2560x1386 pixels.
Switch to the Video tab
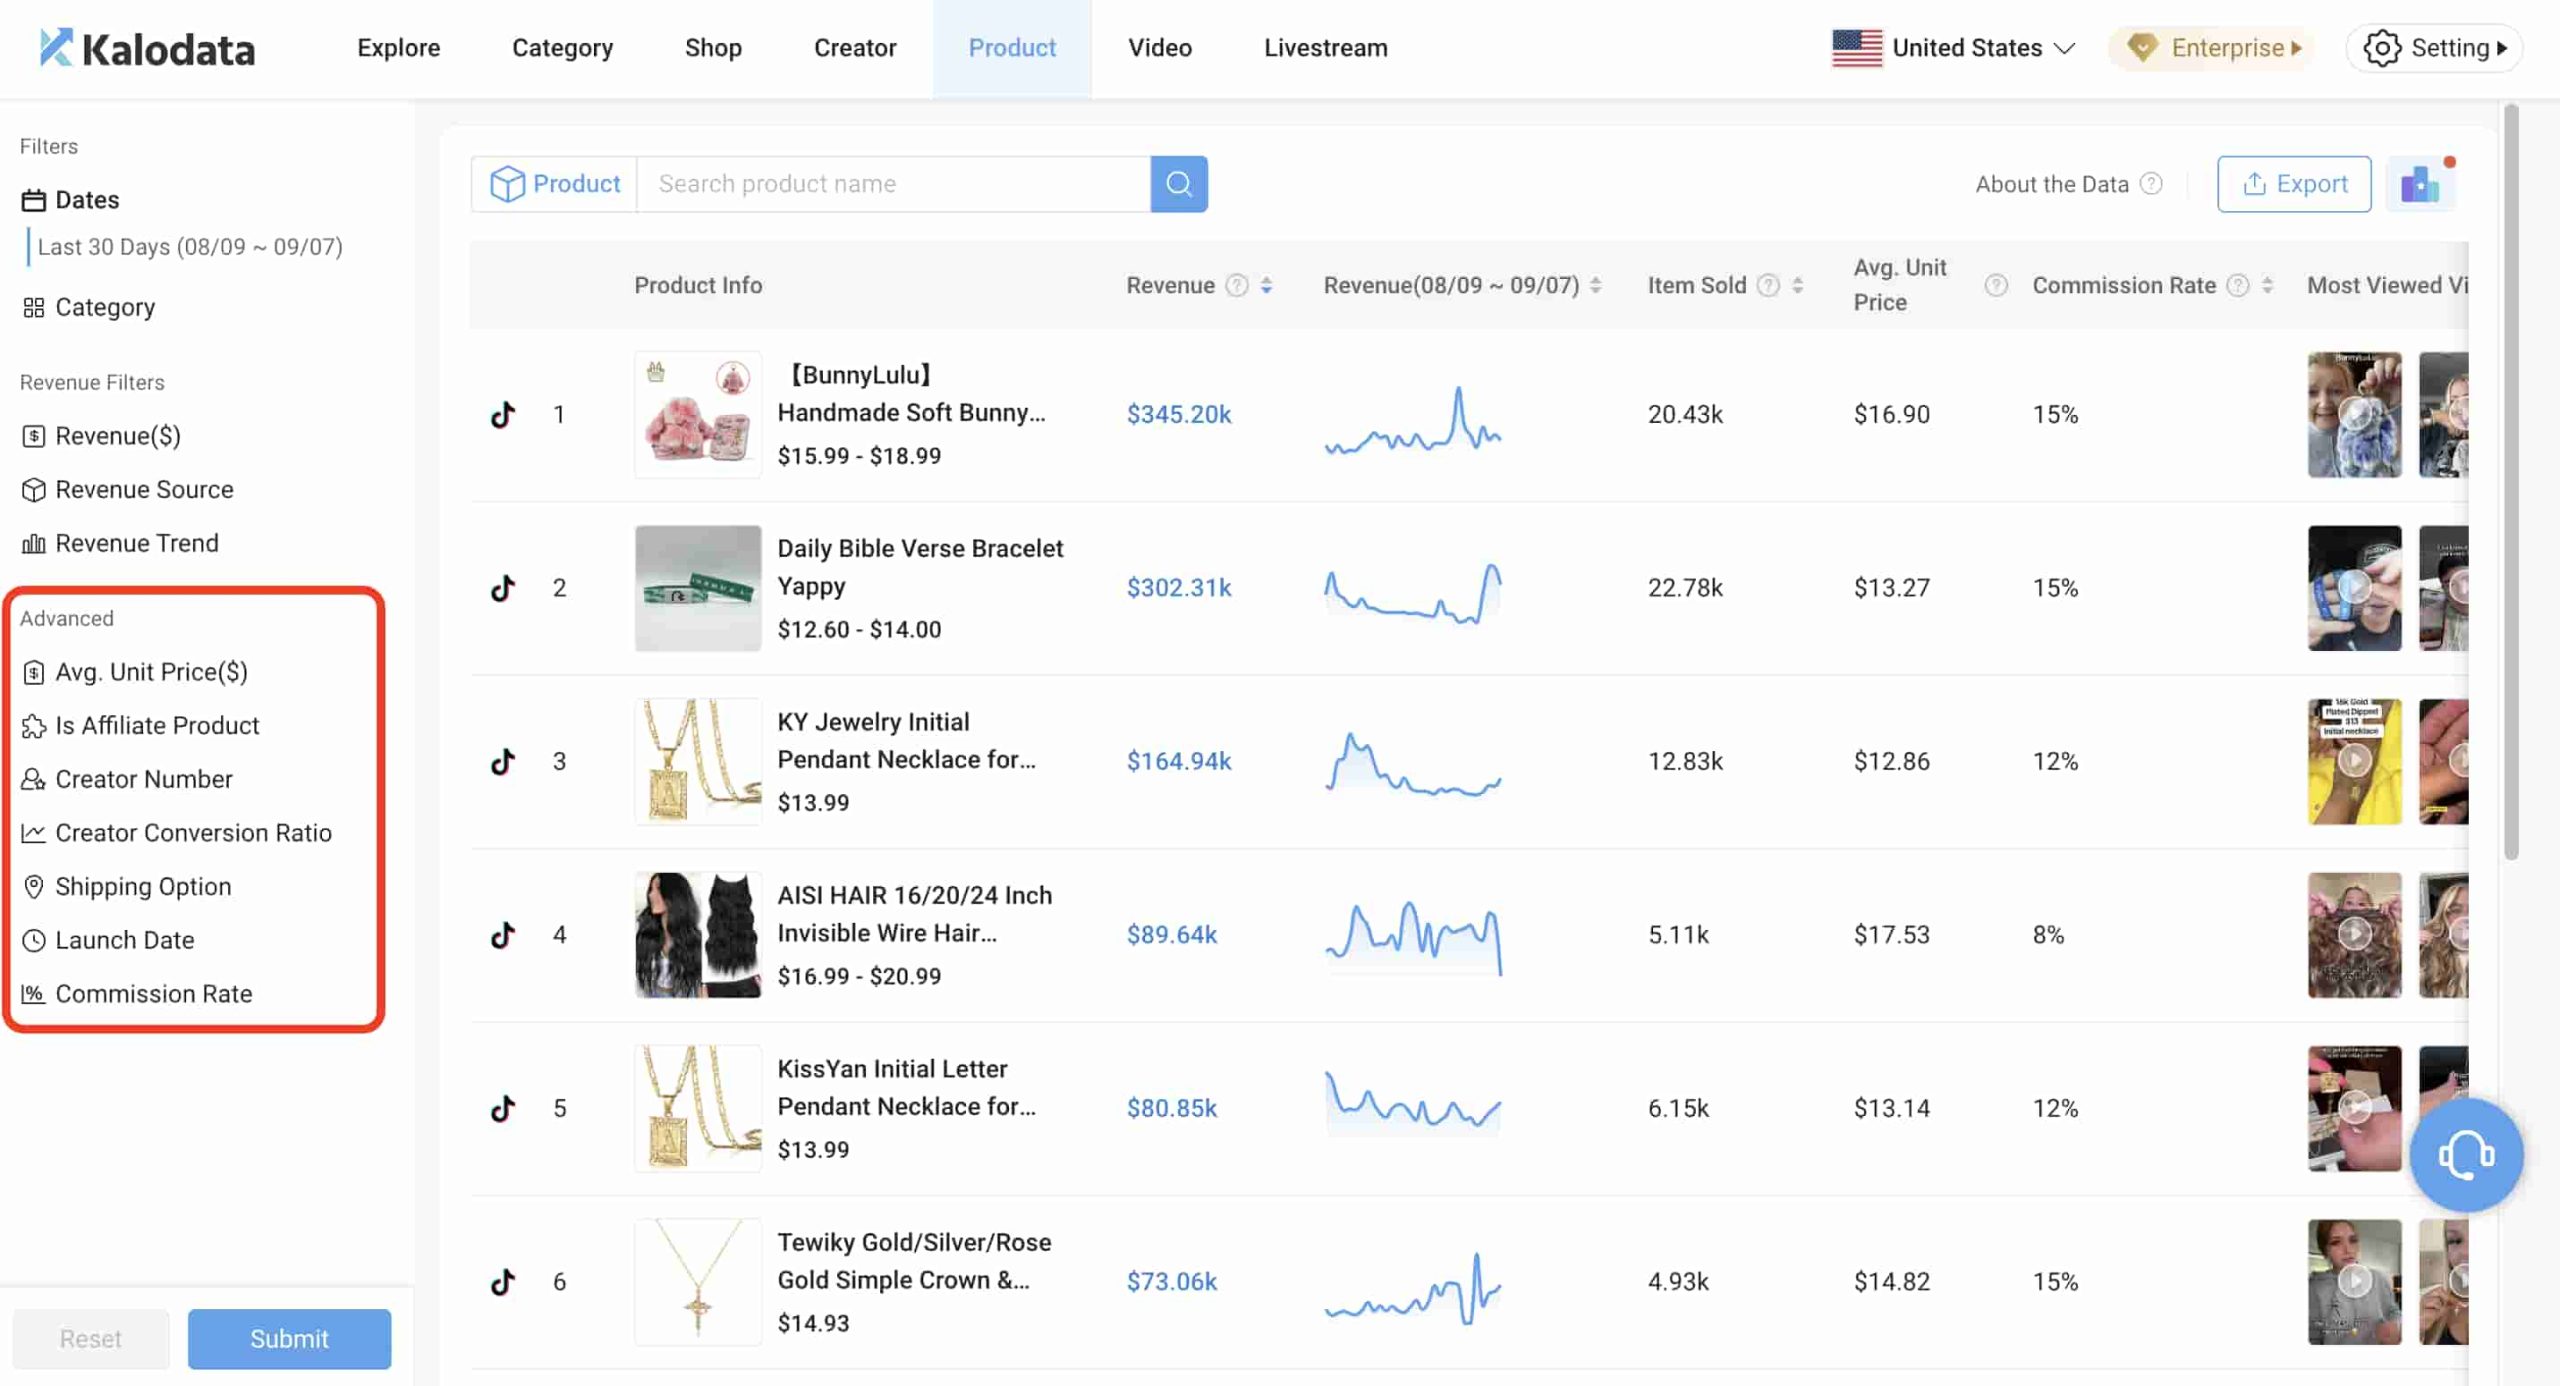pyautogui.click(x=1159, y=47)
